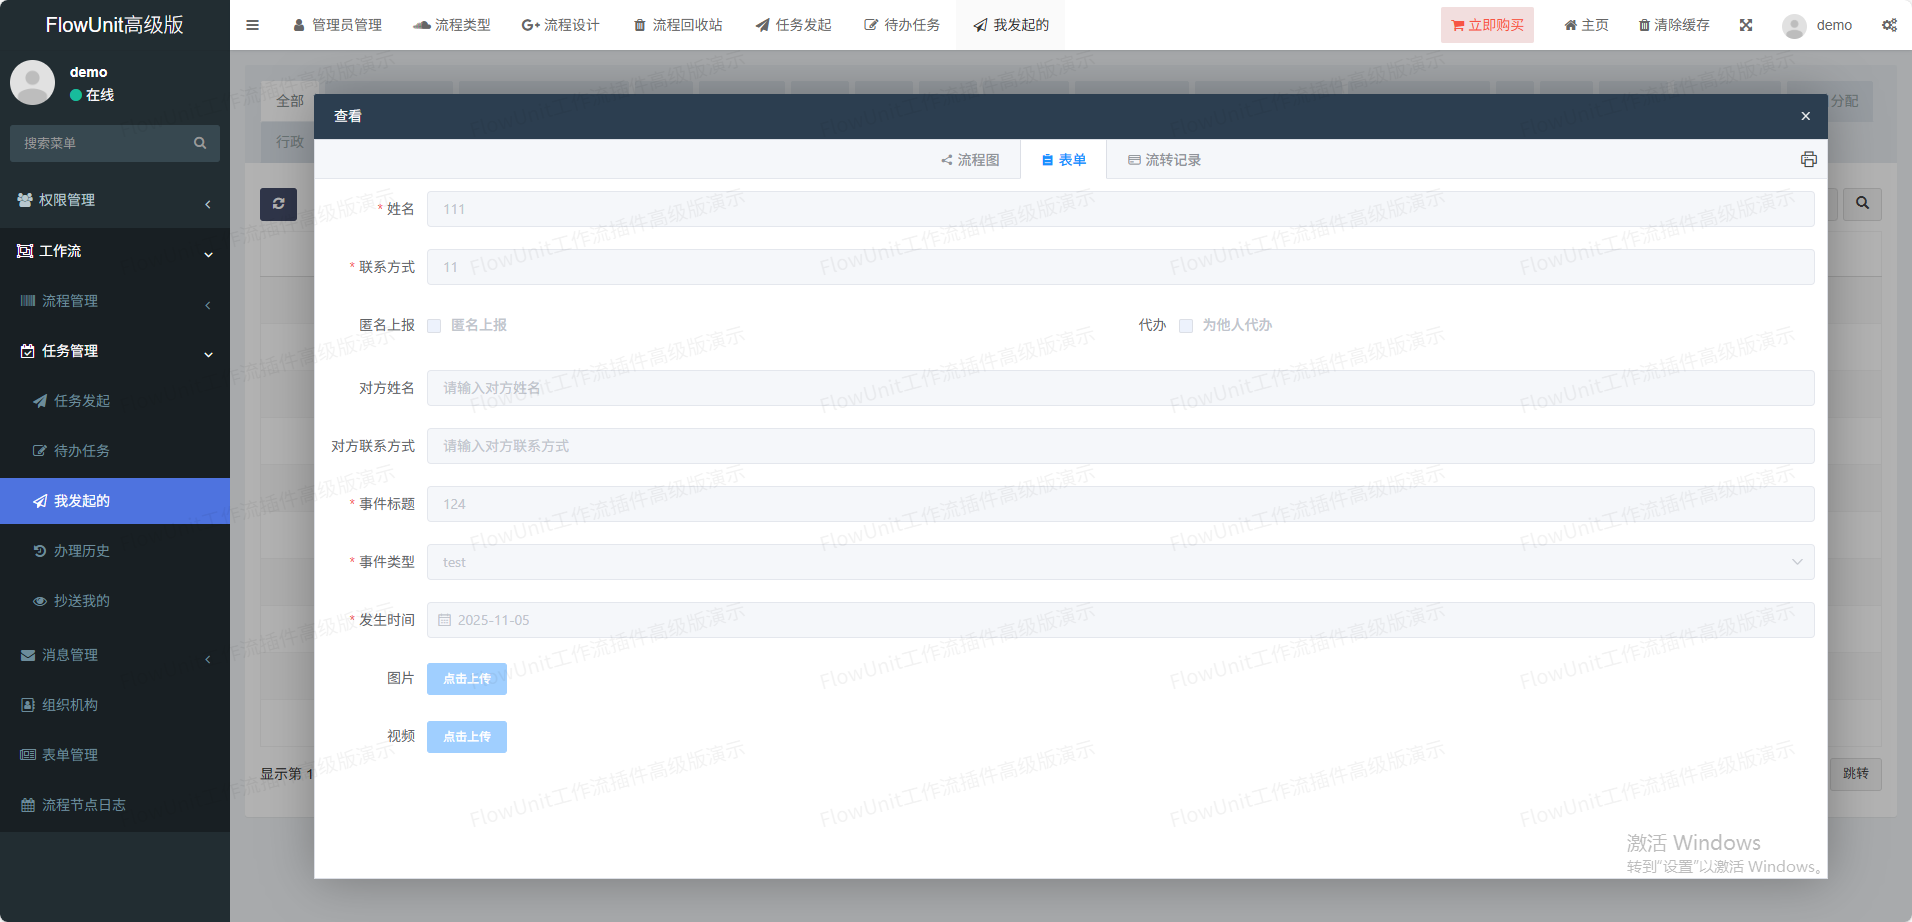Enable the 为他人代办 checkbox
This screenshot has height=922, width=1912.
tap(1186, 326)
